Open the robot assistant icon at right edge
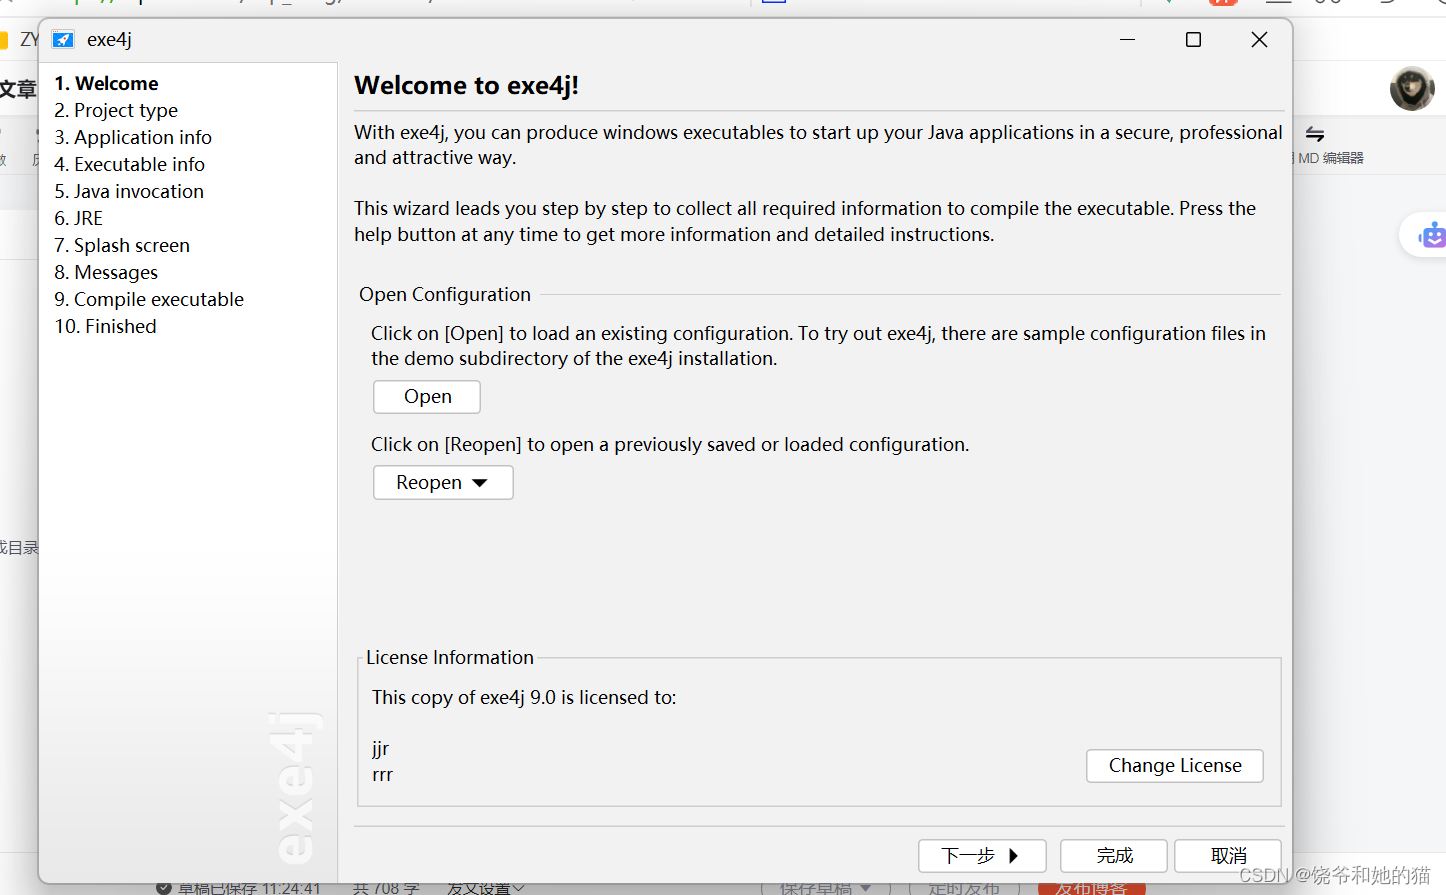This screenshot has width=1446, height=895. 1433,236
